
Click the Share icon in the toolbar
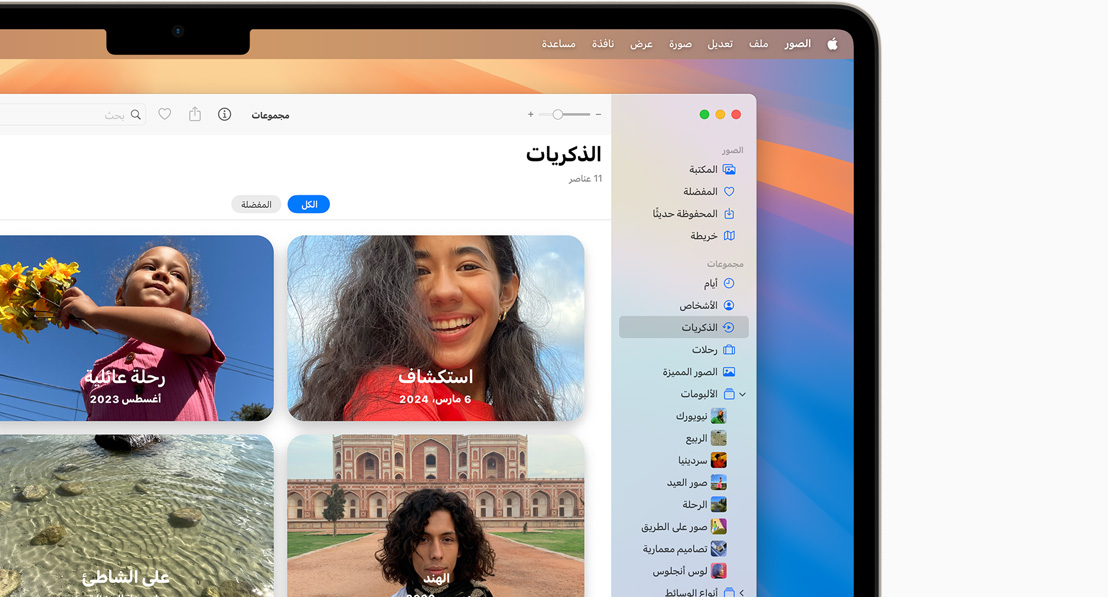click(195, 115)
